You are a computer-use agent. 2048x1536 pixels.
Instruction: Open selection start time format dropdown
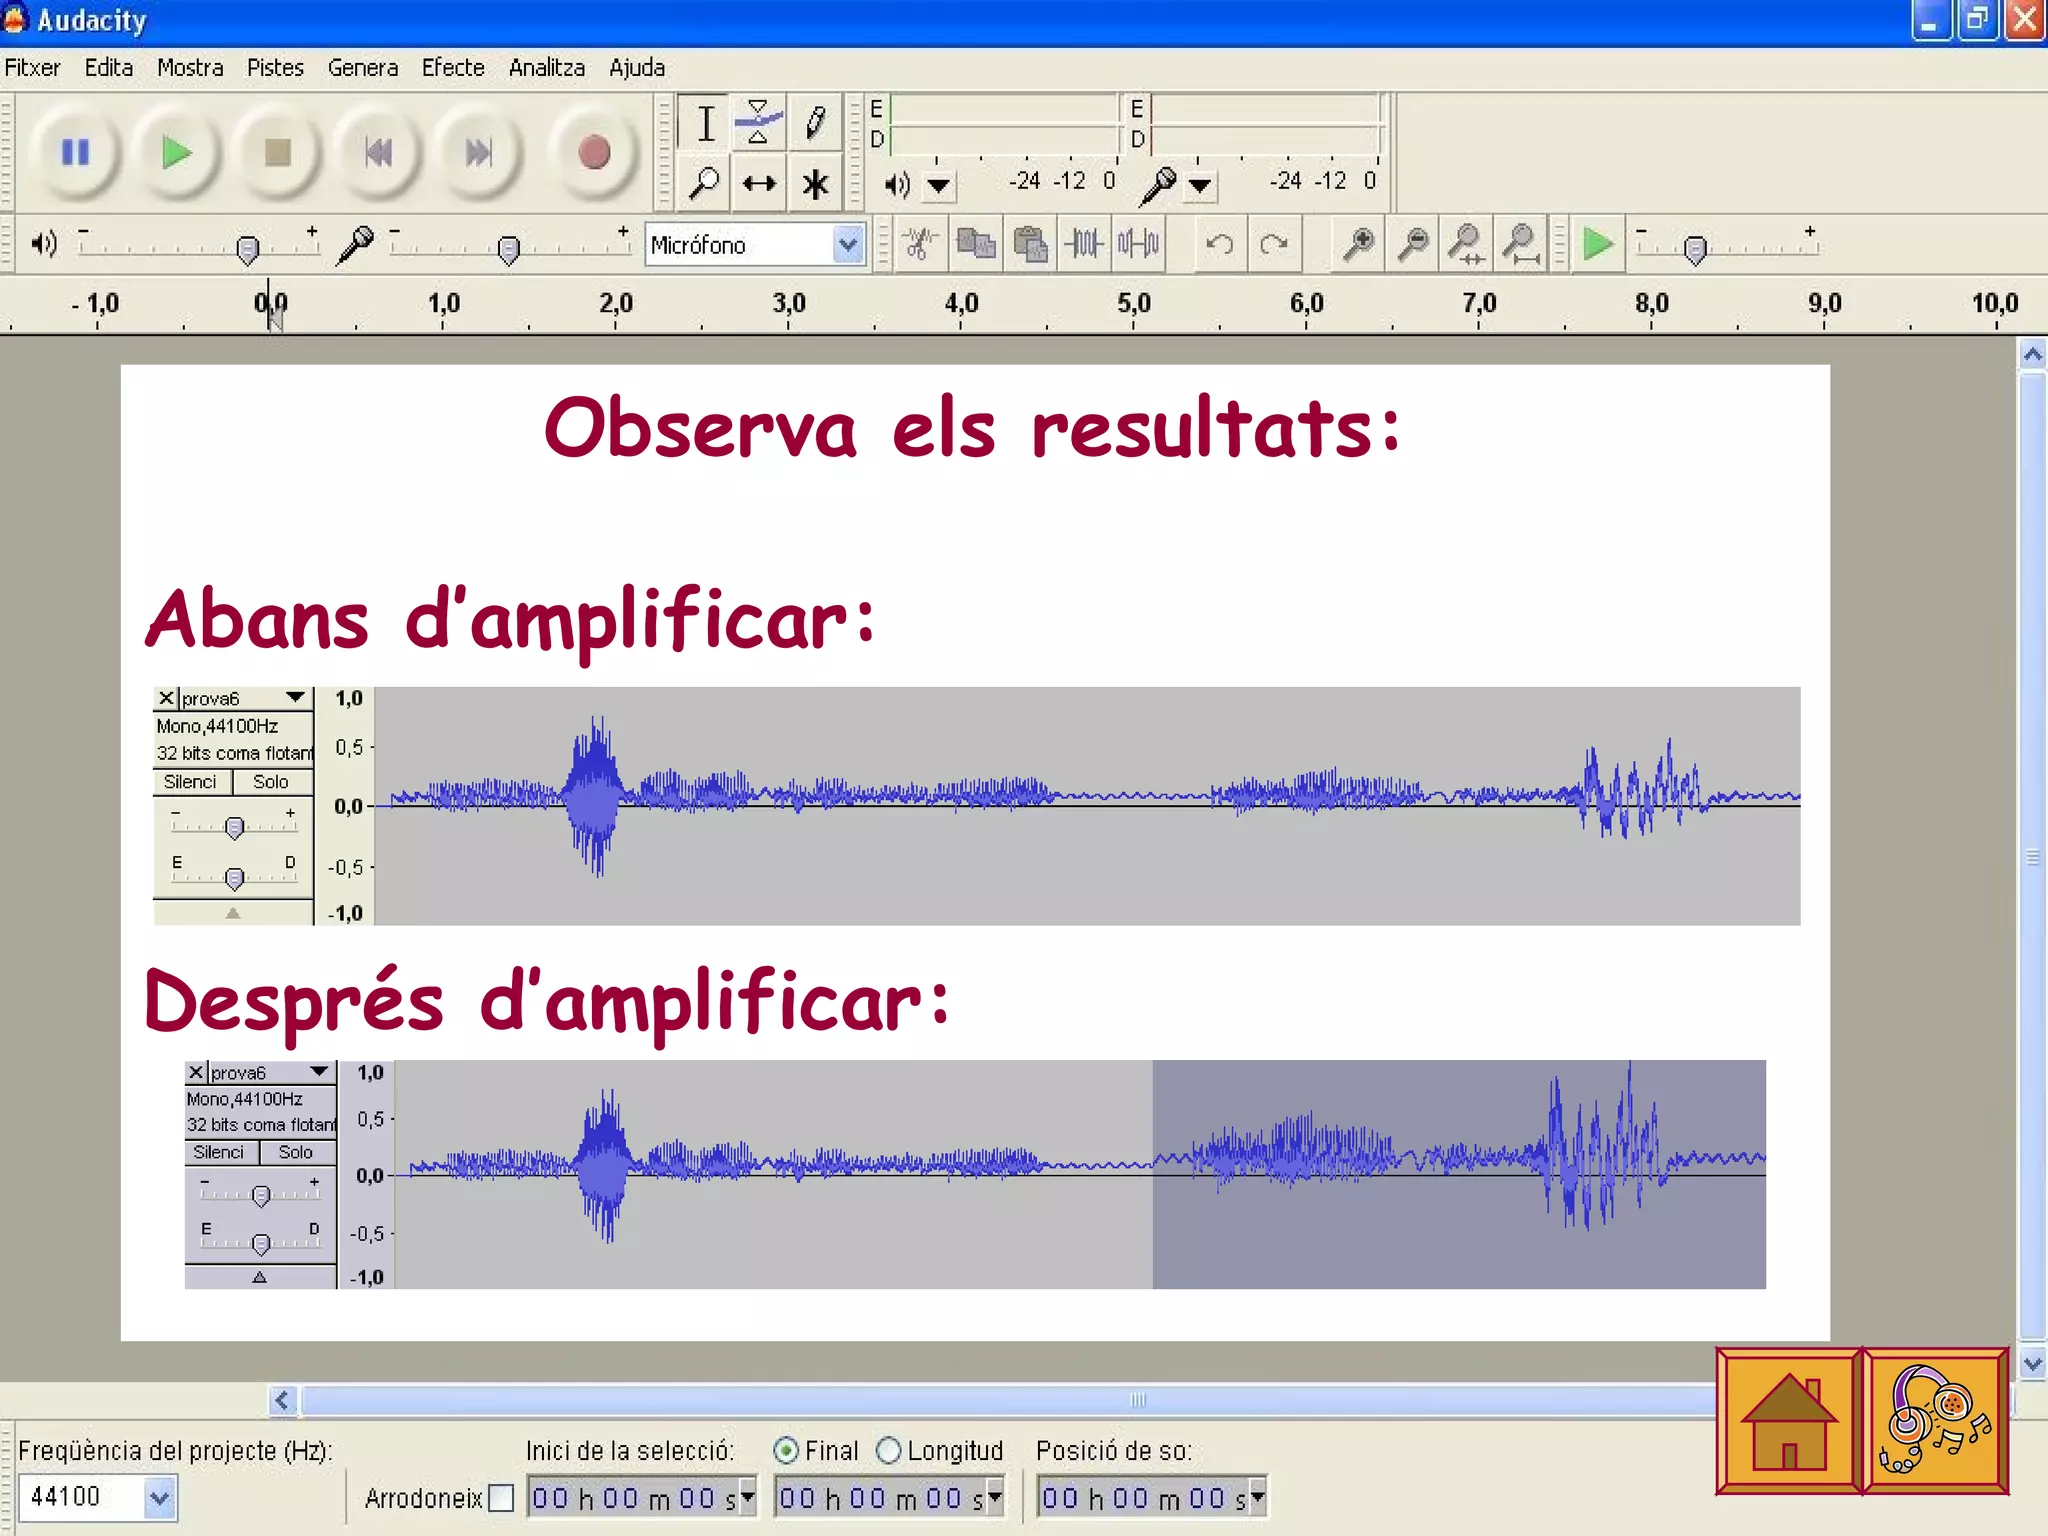[746, 1497]
